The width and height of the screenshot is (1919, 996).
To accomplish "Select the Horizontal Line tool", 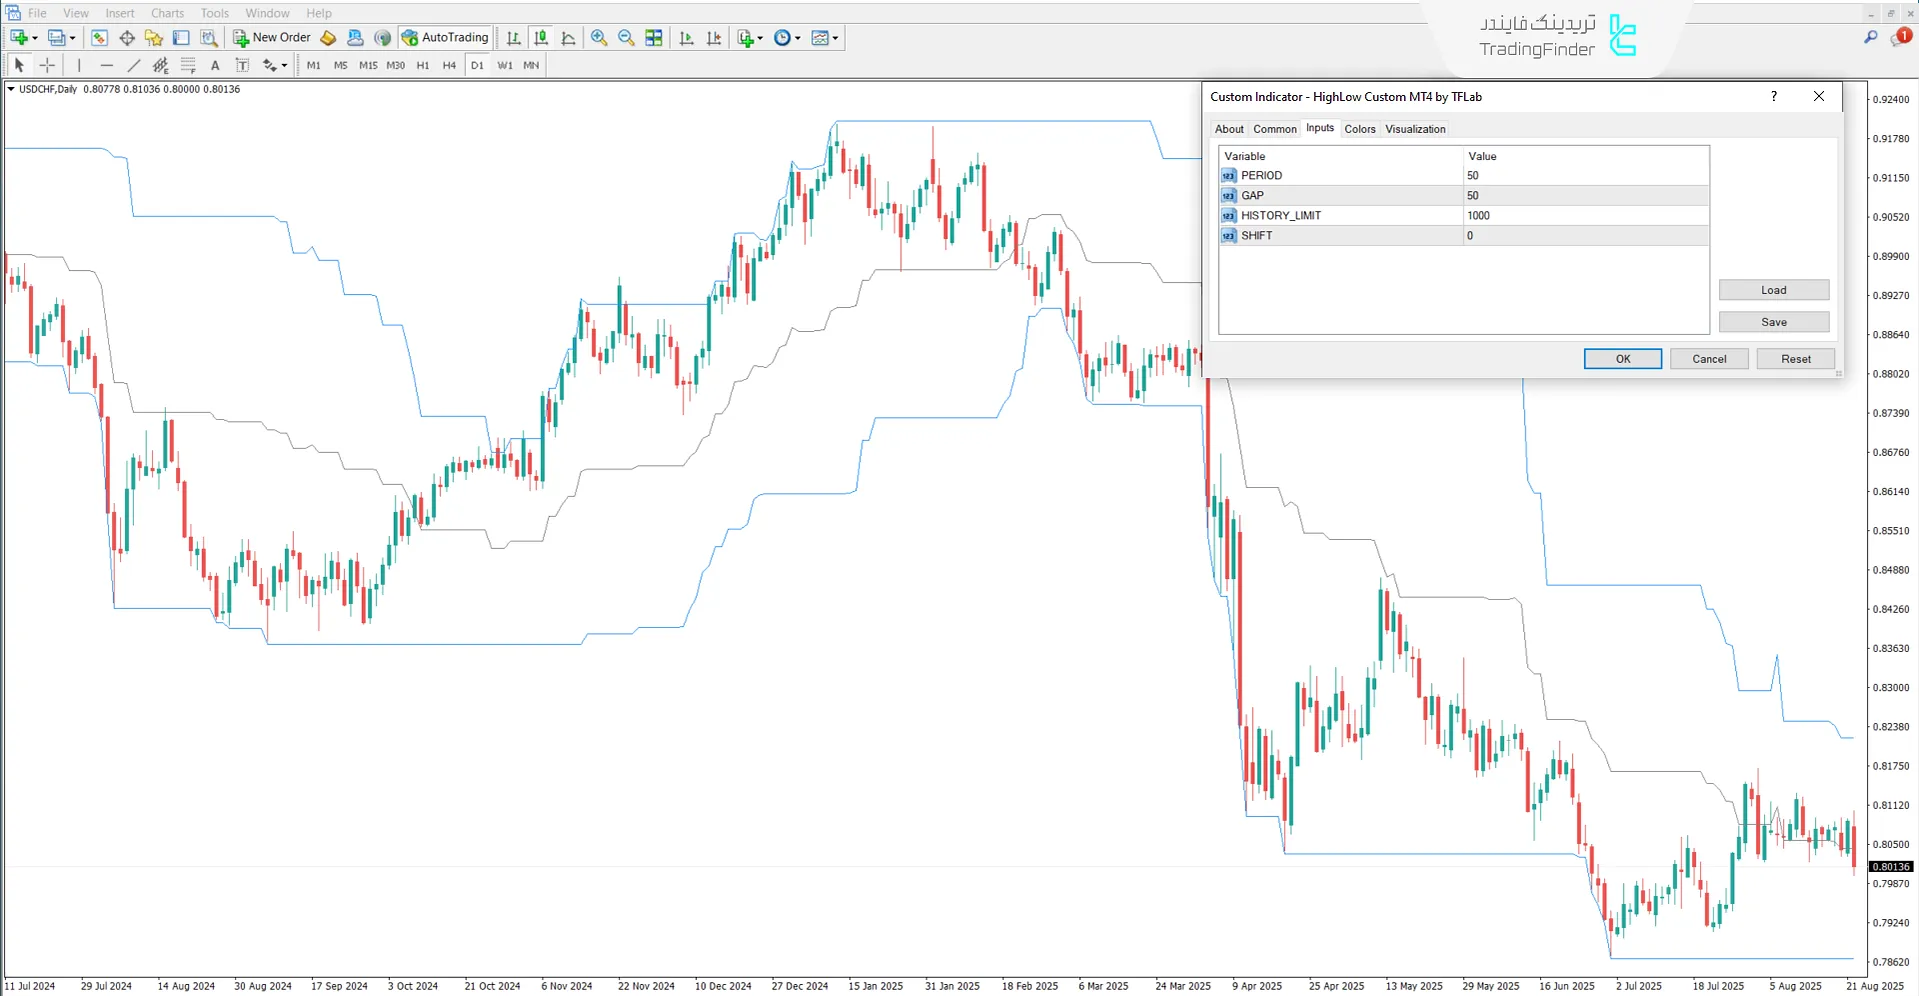I will 107,64.
